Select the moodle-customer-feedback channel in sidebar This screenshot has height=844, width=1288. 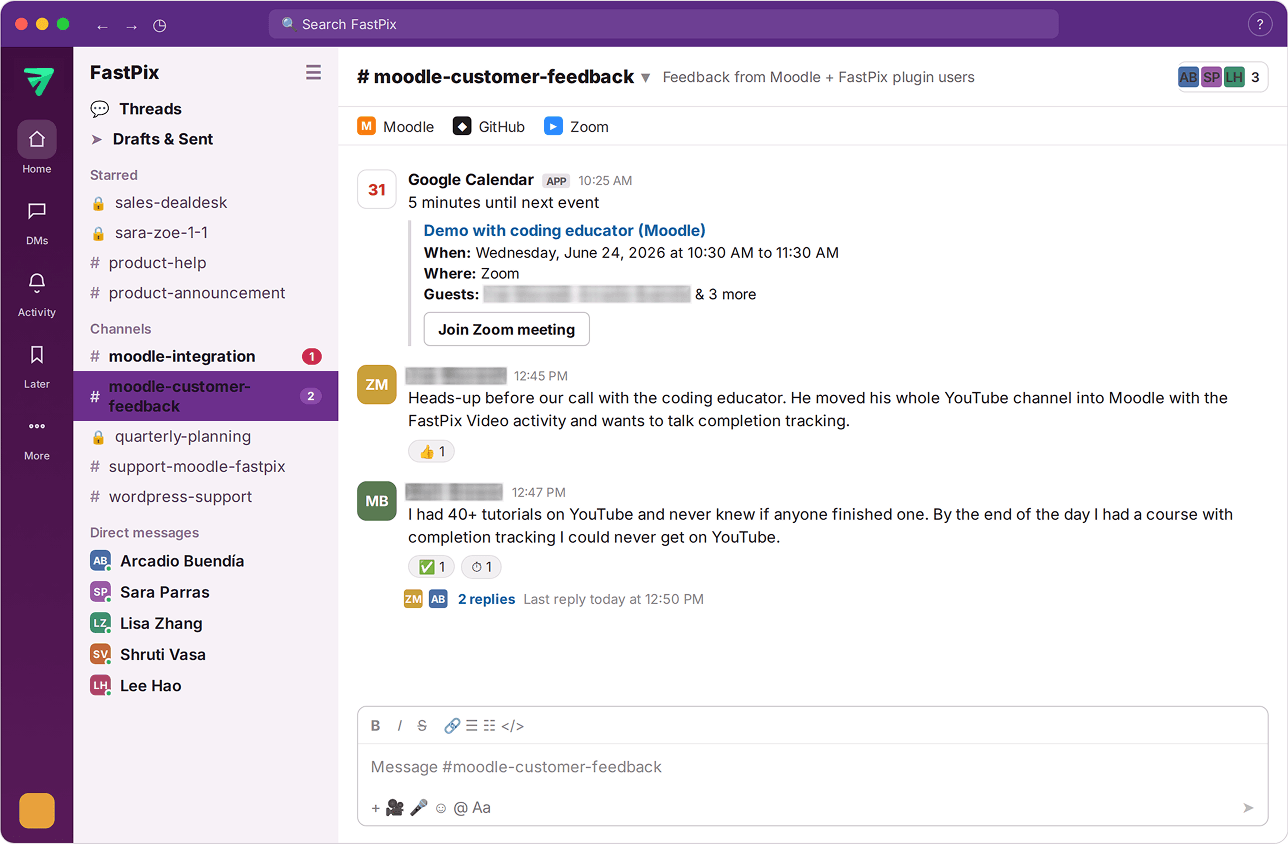tap(206, 396)
